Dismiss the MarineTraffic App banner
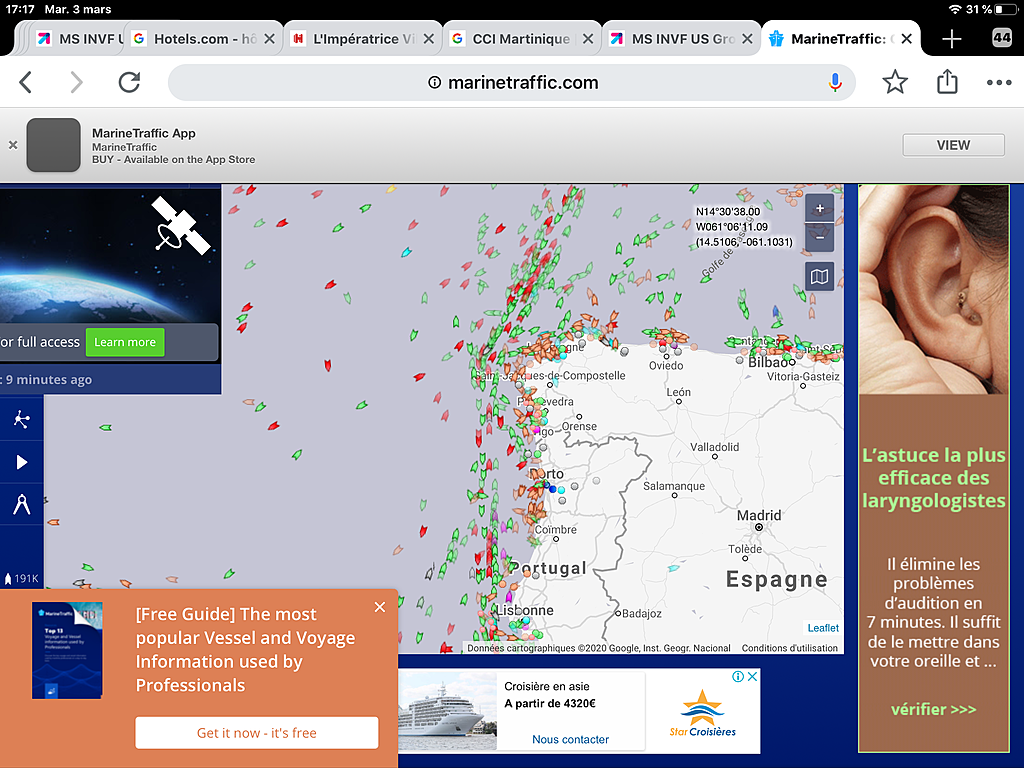The image size is (1024, 768). 12,145
